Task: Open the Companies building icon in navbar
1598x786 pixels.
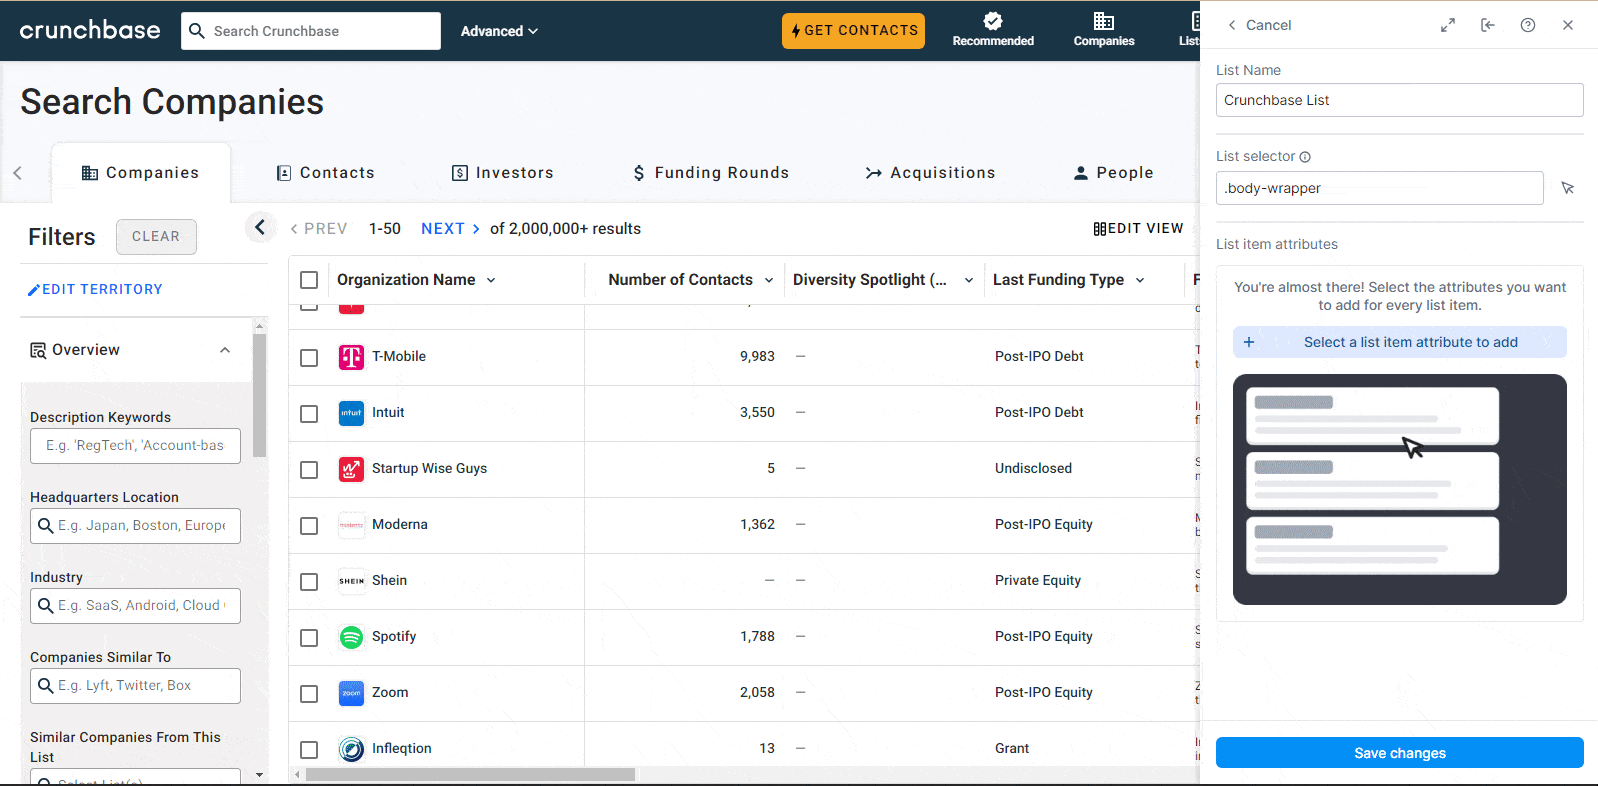Action: coord(1103,21)
